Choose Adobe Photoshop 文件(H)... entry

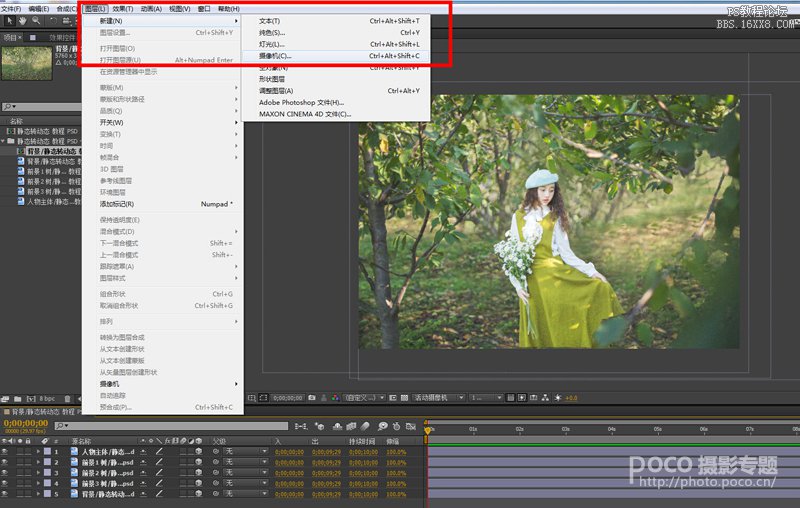click(336, 103)
